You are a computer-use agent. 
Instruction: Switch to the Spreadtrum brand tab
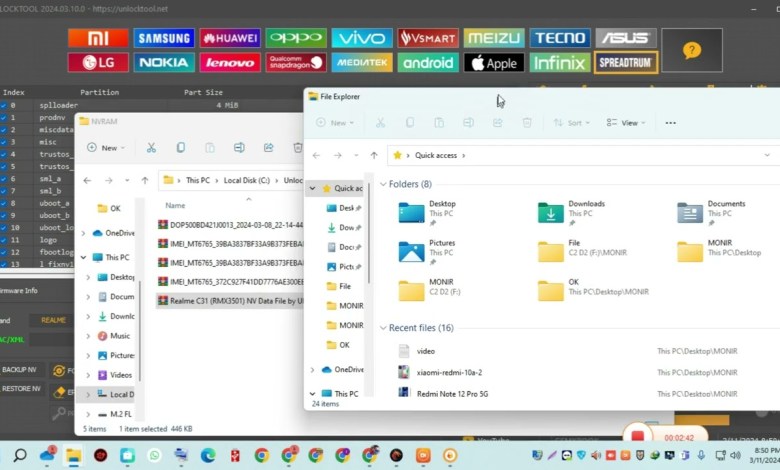[x=626, y=63]
